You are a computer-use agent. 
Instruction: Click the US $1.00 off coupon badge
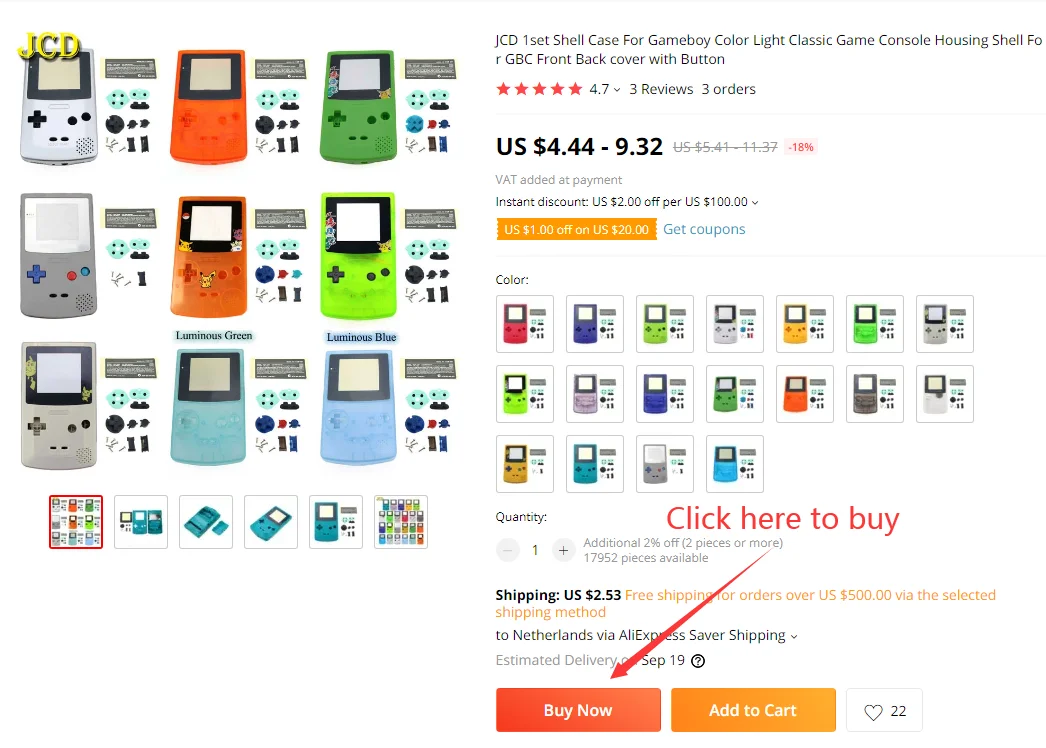(576, 230)
